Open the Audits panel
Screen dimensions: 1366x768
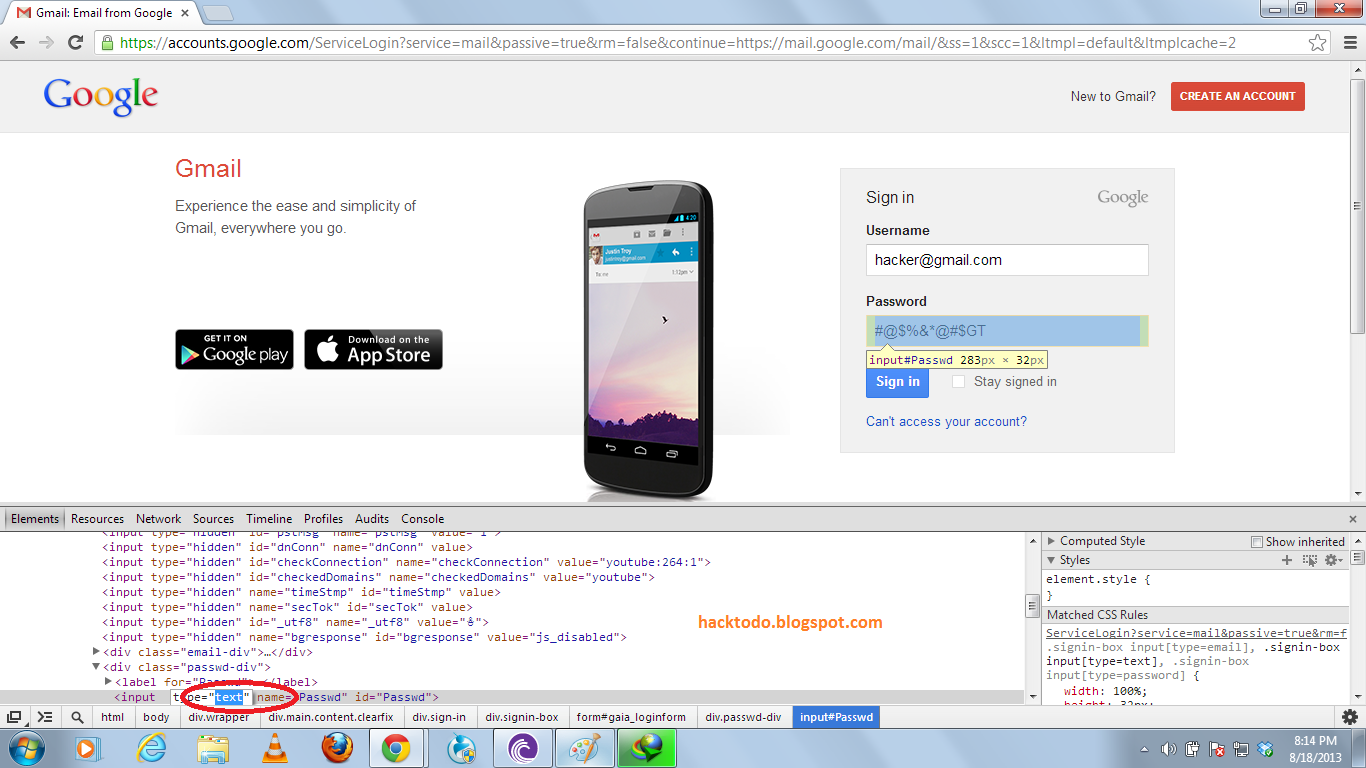[372, 519]
